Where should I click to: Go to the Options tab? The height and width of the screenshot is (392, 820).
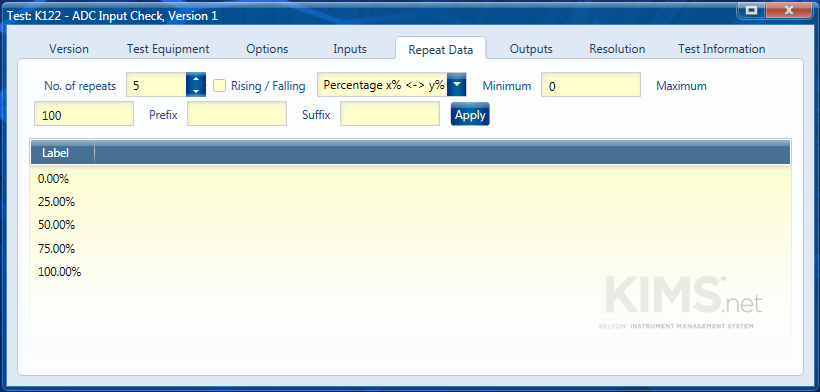(267, 49)
